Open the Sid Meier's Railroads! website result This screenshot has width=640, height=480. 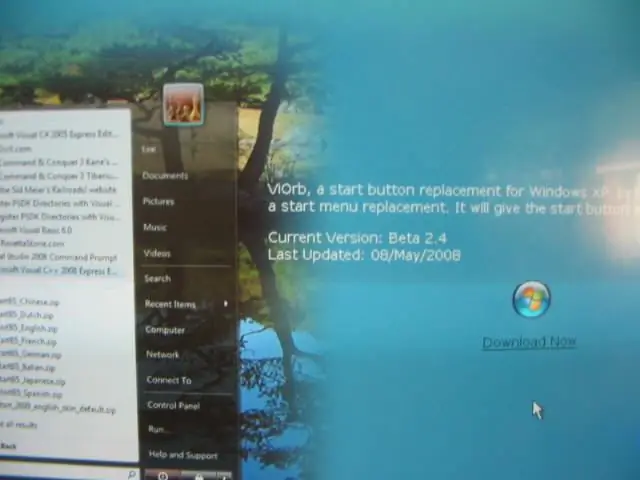point(58,189)
